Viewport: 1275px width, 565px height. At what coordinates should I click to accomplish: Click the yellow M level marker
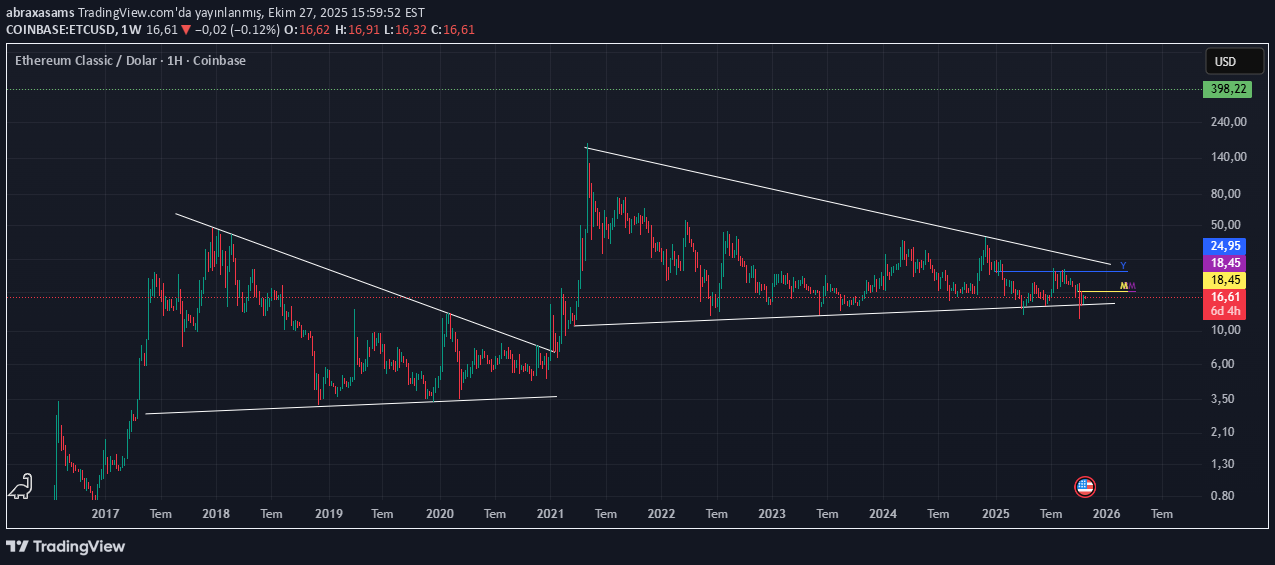tap(1123, 287)
